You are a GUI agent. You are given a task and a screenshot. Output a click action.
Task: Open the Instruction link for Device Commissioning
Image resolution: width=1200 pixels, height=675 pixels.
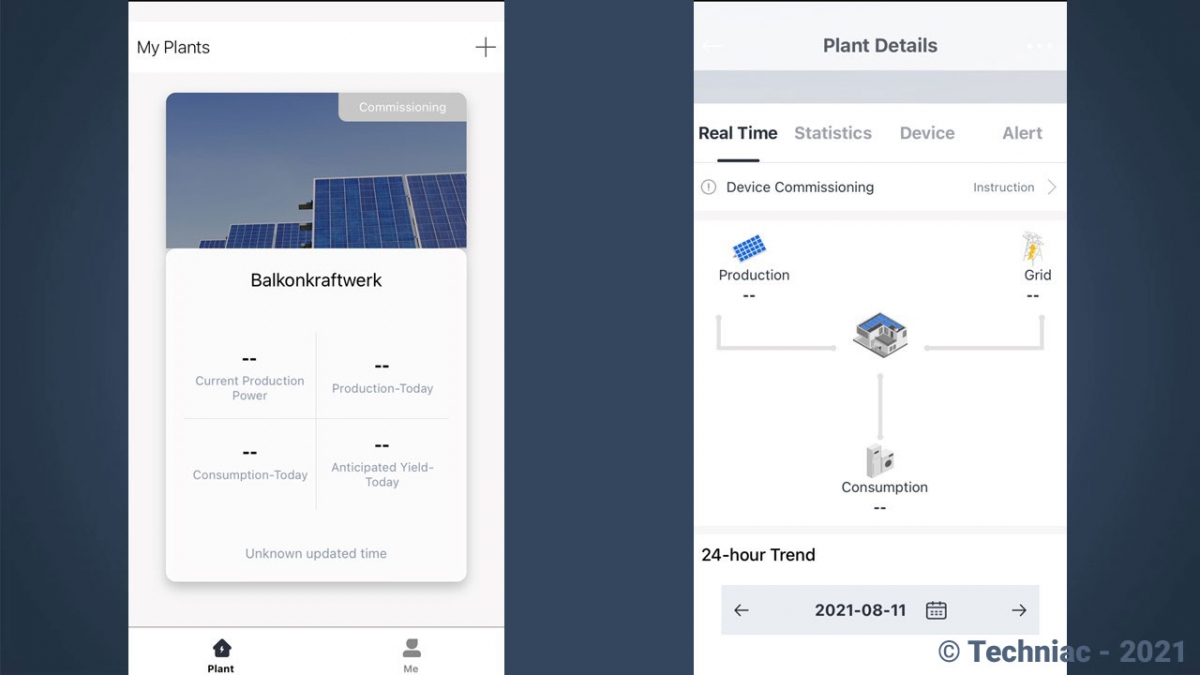[x=1002, y=187]
